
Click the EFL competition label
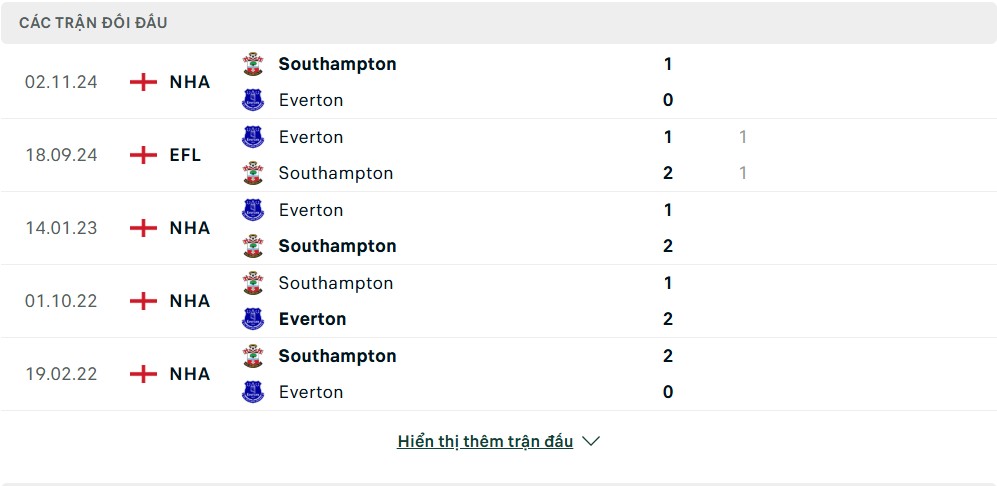click(x=185, y=155)
